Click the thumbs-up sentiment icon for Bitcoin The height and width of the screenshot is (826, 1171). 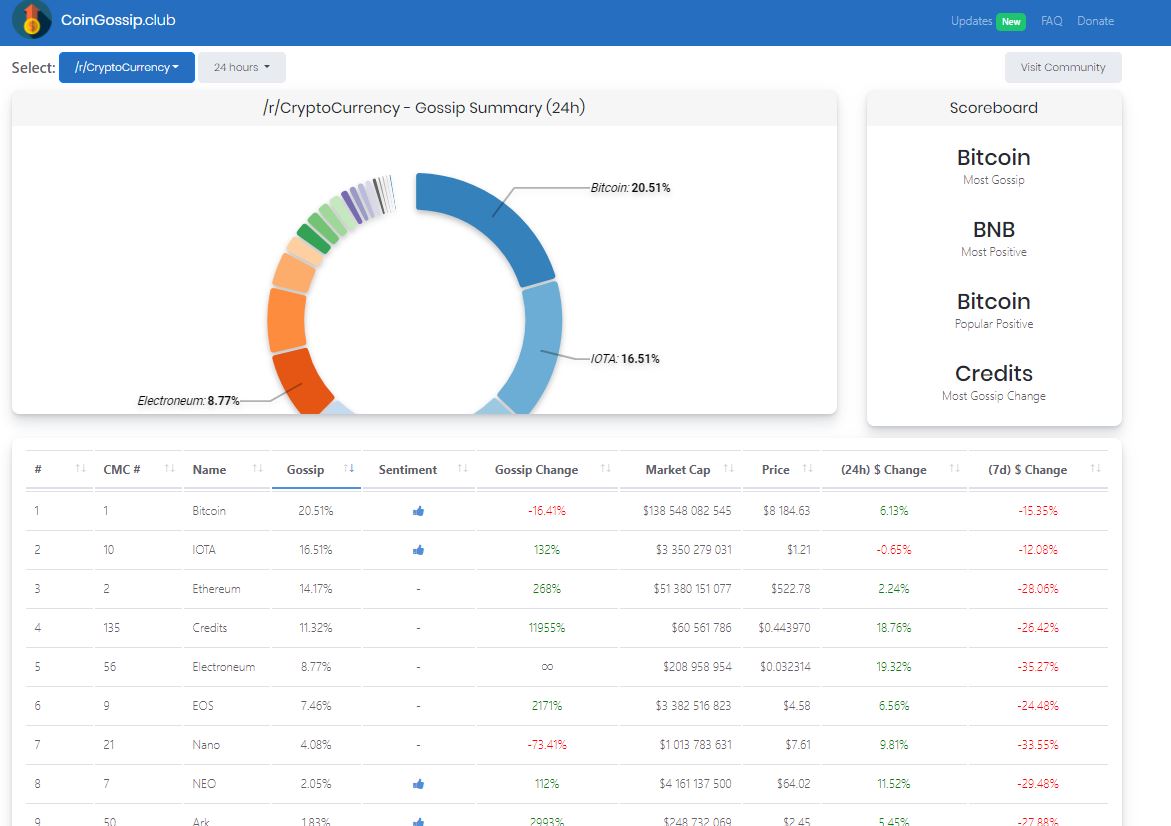tap(418, 512)
